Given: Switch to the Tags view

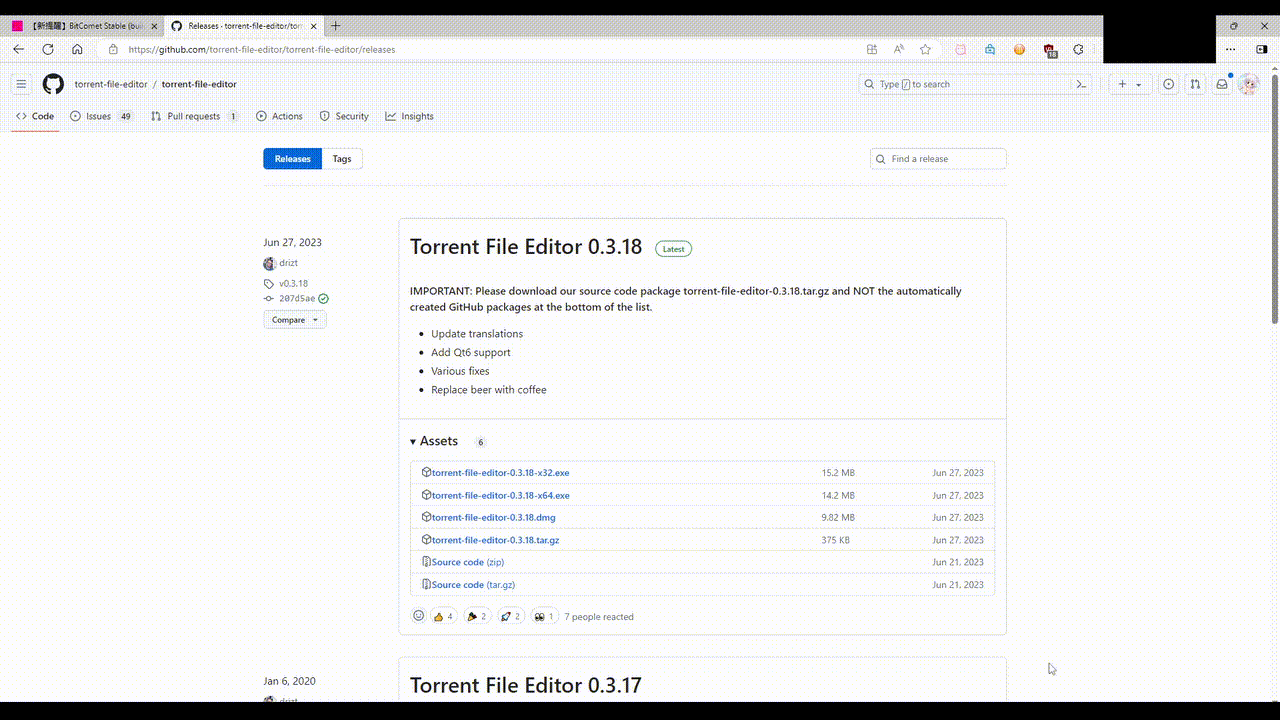Looking at the screenshot, I should click(342, 159).
